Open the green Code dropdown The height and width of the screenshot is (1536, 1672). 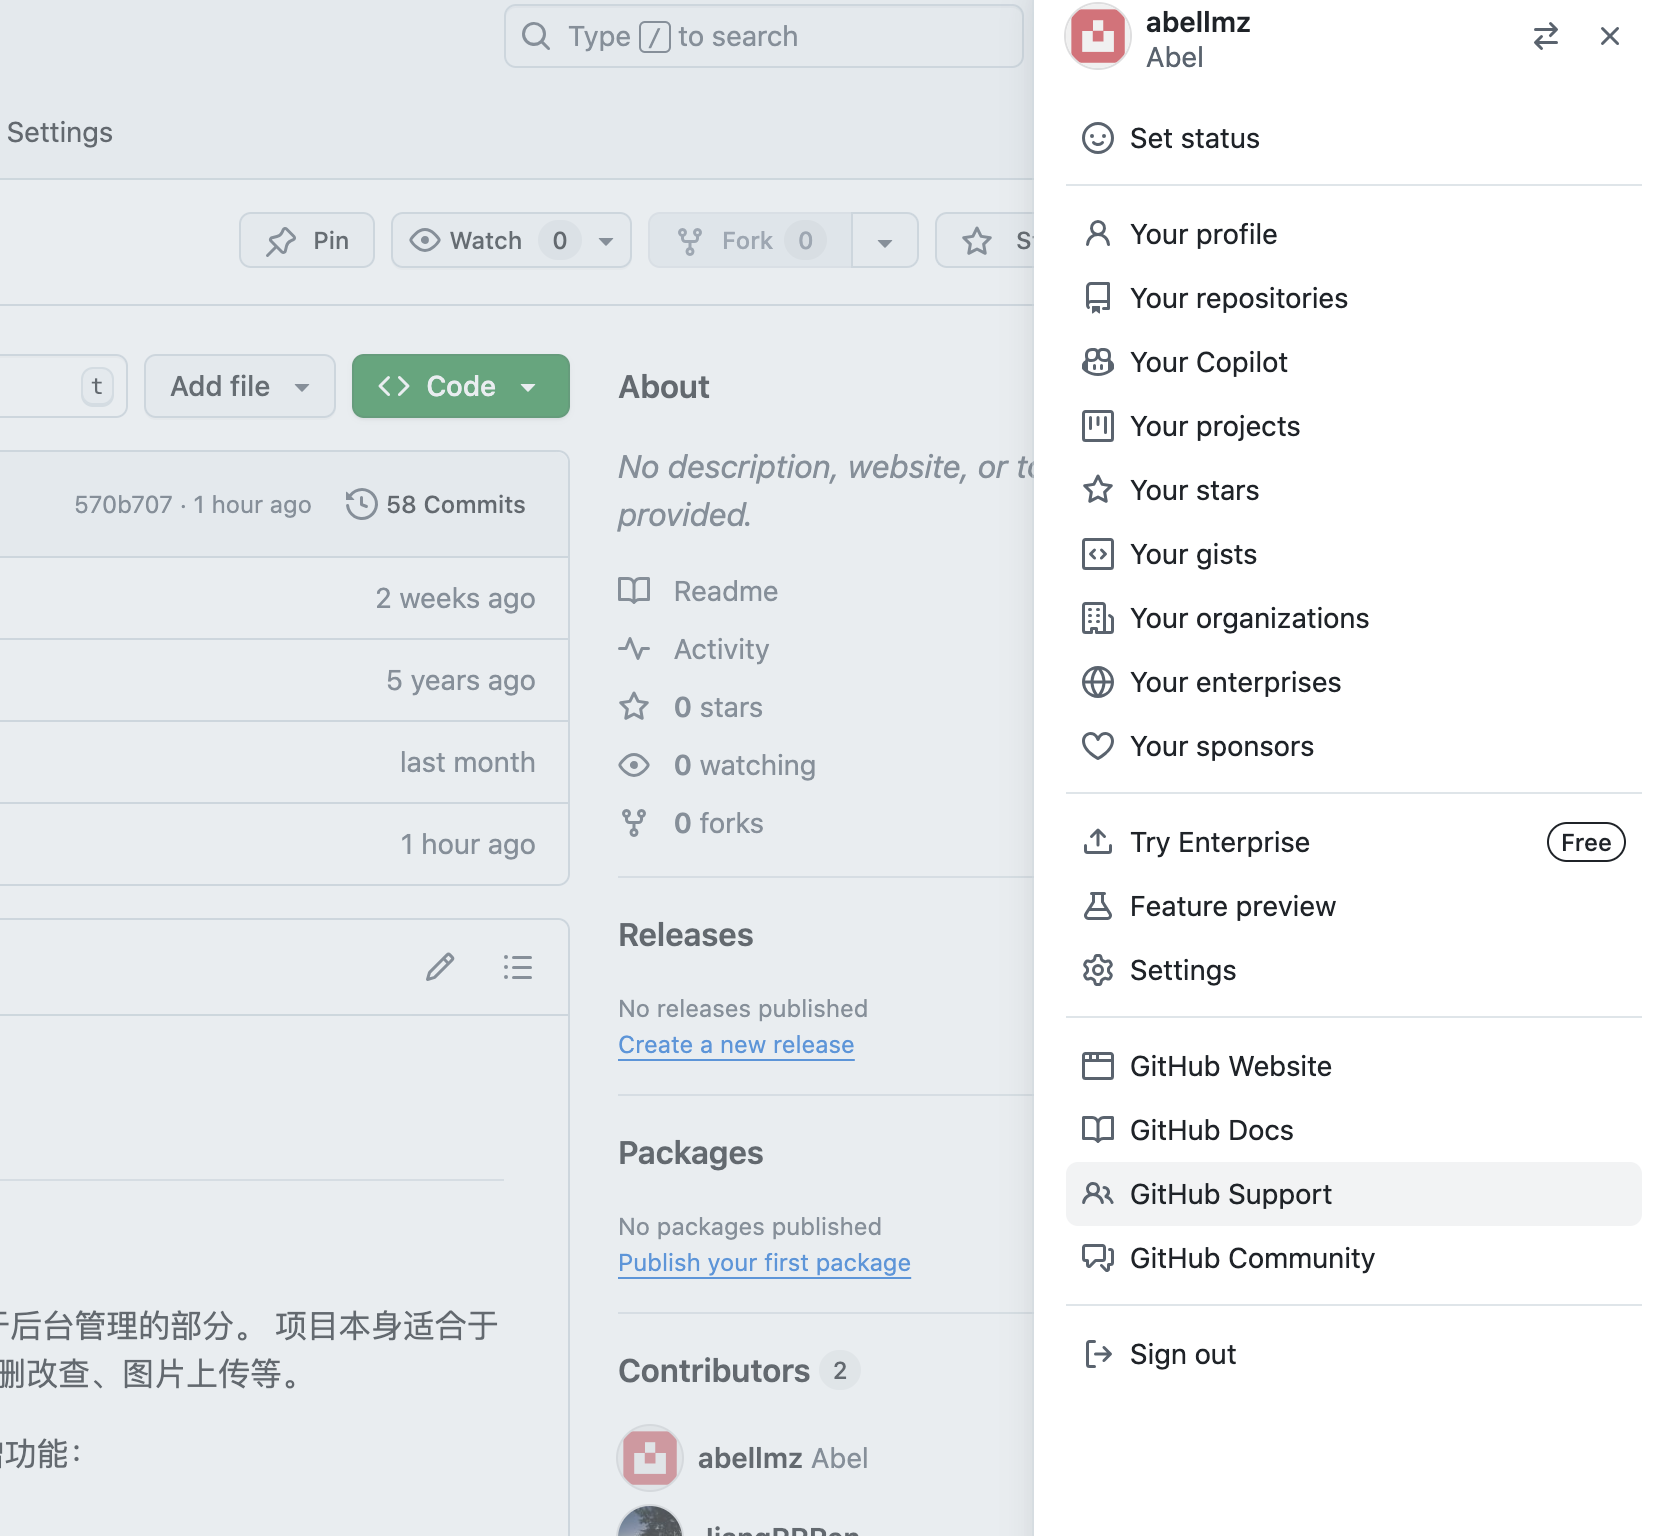click(461, 386)
